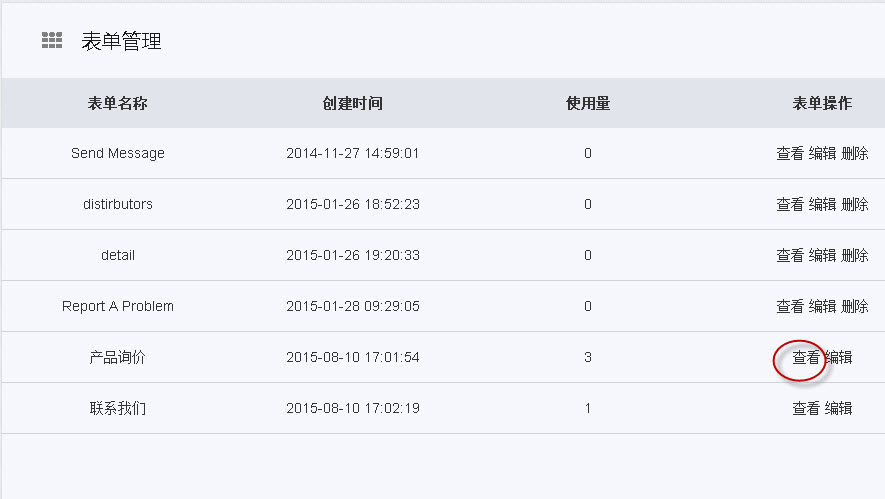The image size is (885, 499).
Task: View the Report A Problem form (查看)
Action: coord(790,307)
